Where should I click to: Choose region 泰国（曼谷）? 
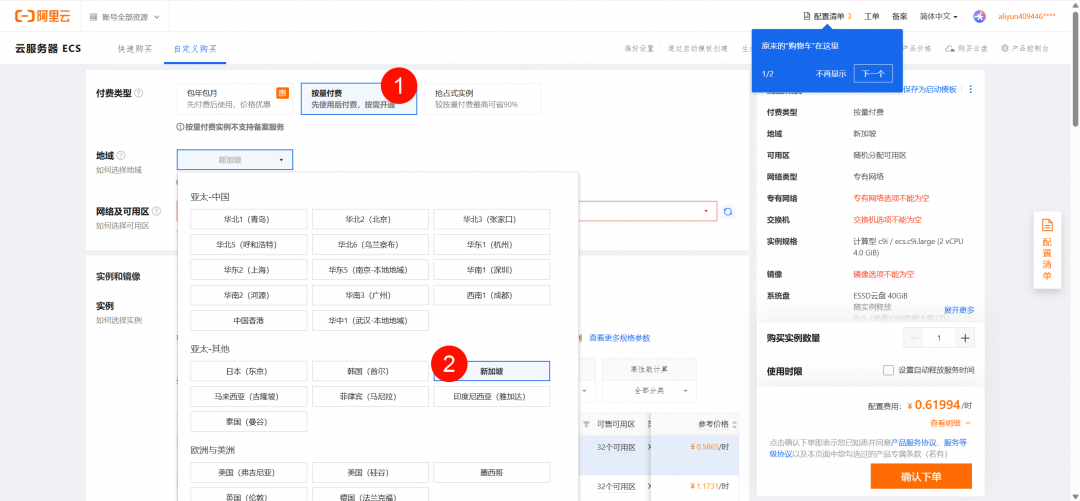(x=249, y=422)
